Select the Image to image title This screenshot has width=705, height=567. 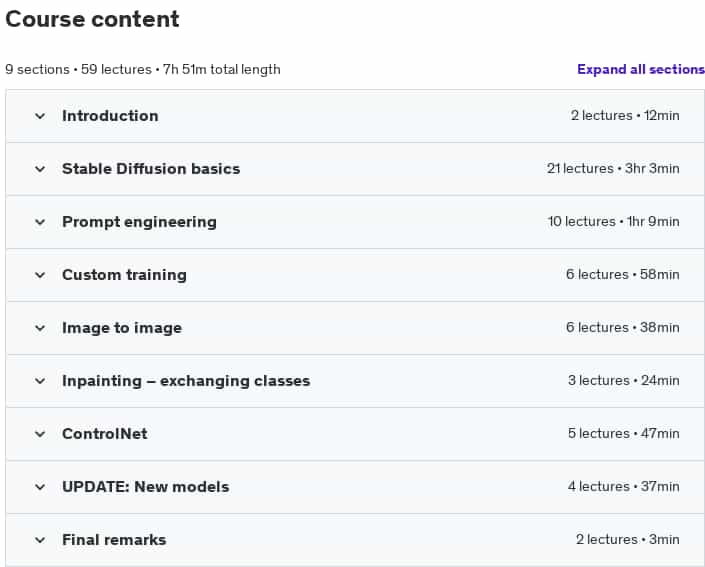[x=122, y=328]
